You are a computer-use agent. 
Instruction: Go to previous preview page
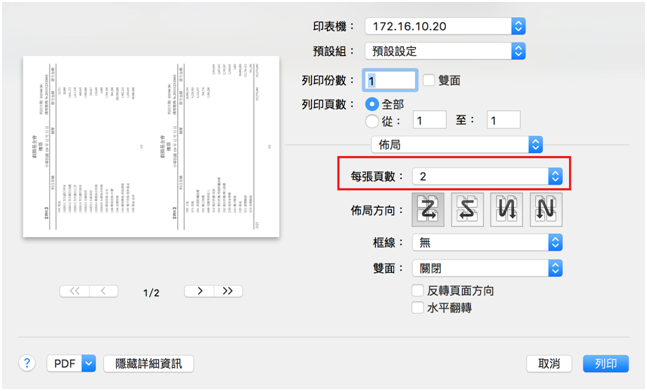104,291
